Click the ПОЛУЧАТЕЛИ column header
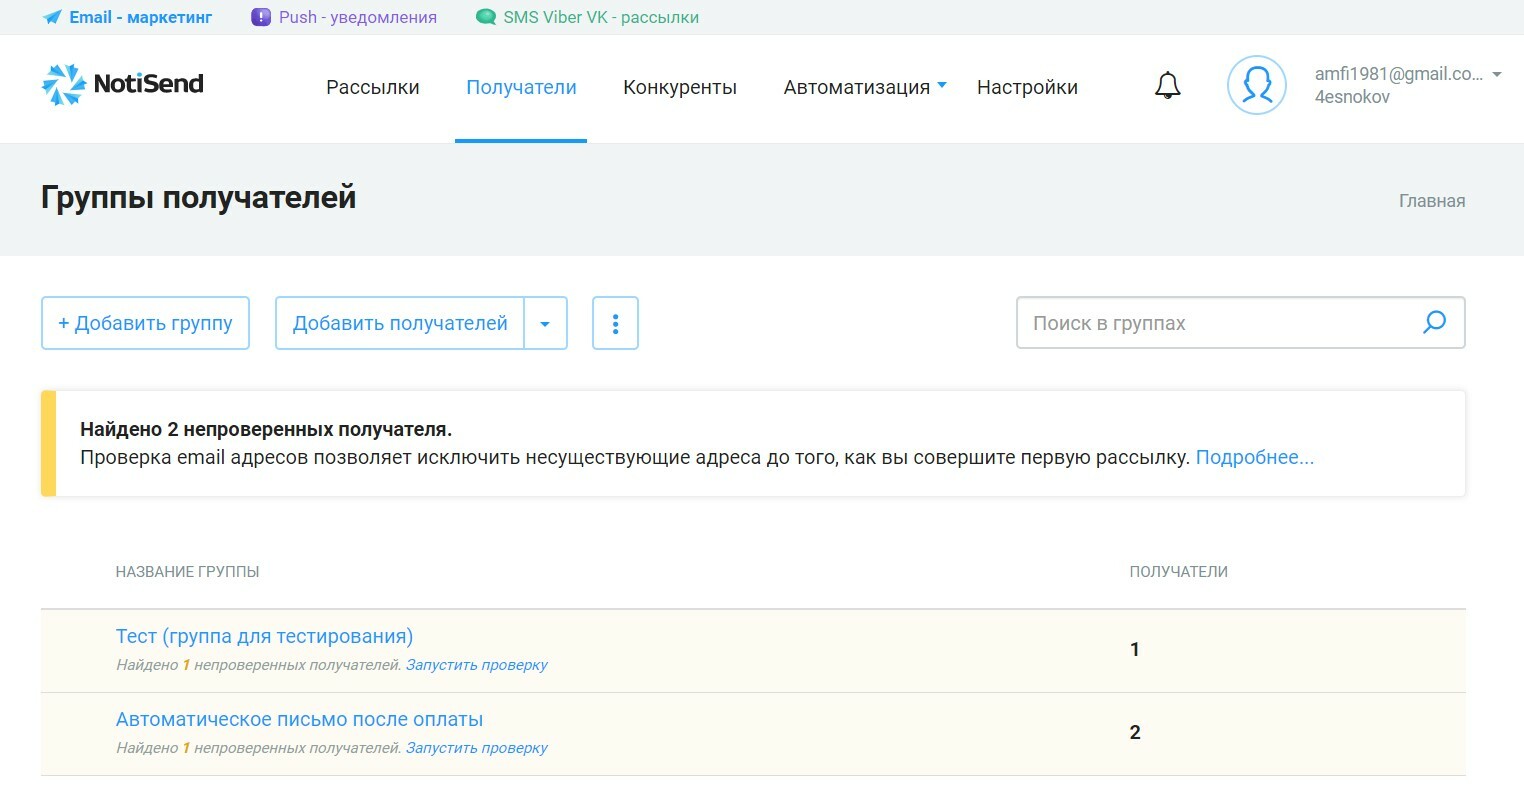1524x785 pixels. pos(1178,572)
